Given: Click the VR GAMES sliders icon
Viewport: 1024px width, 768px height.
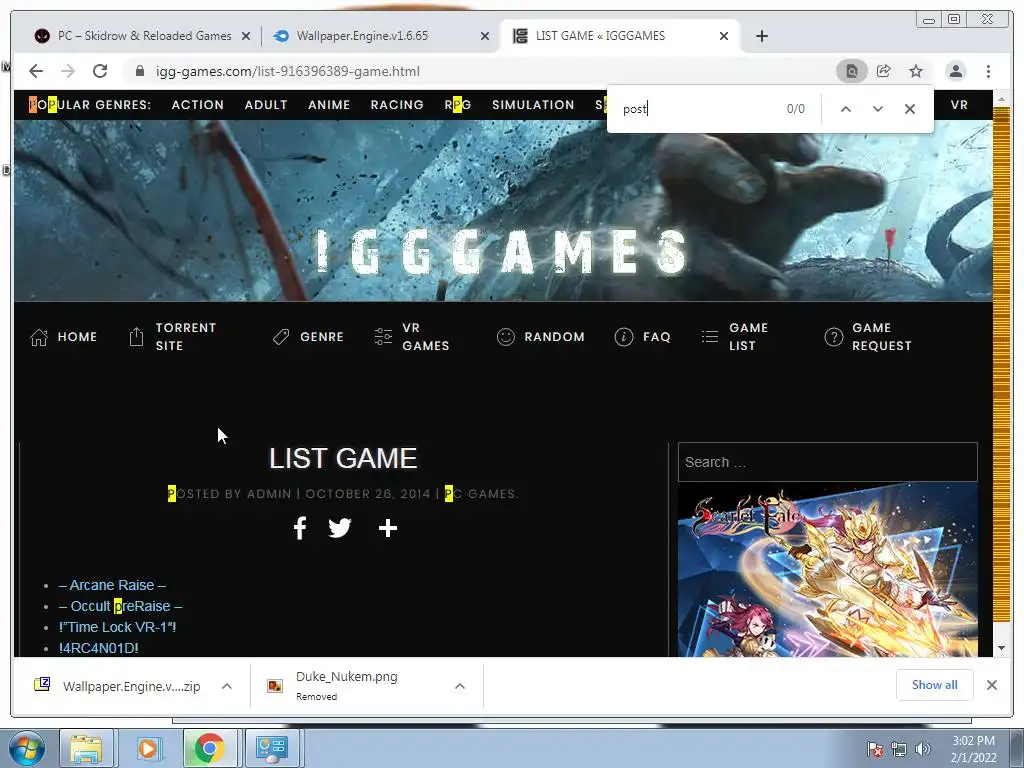Looking at the screenshot, I should tap(383, 337).
